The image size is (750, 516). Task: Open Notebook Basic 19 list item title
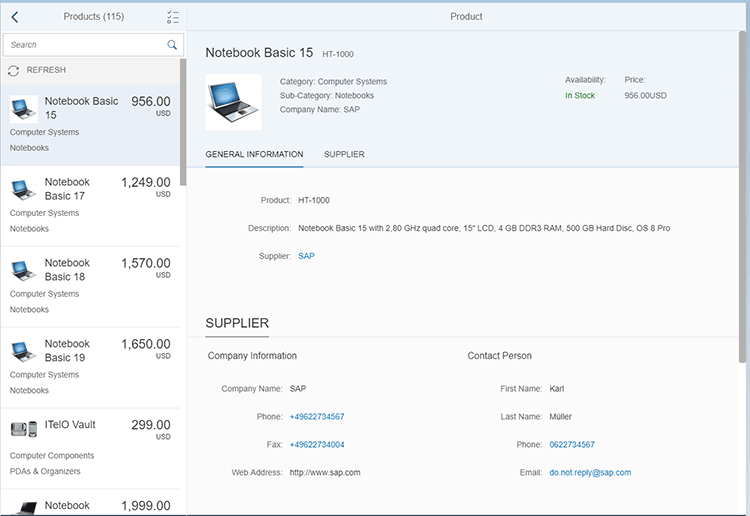pyautogui.click(x=67, y=351)
